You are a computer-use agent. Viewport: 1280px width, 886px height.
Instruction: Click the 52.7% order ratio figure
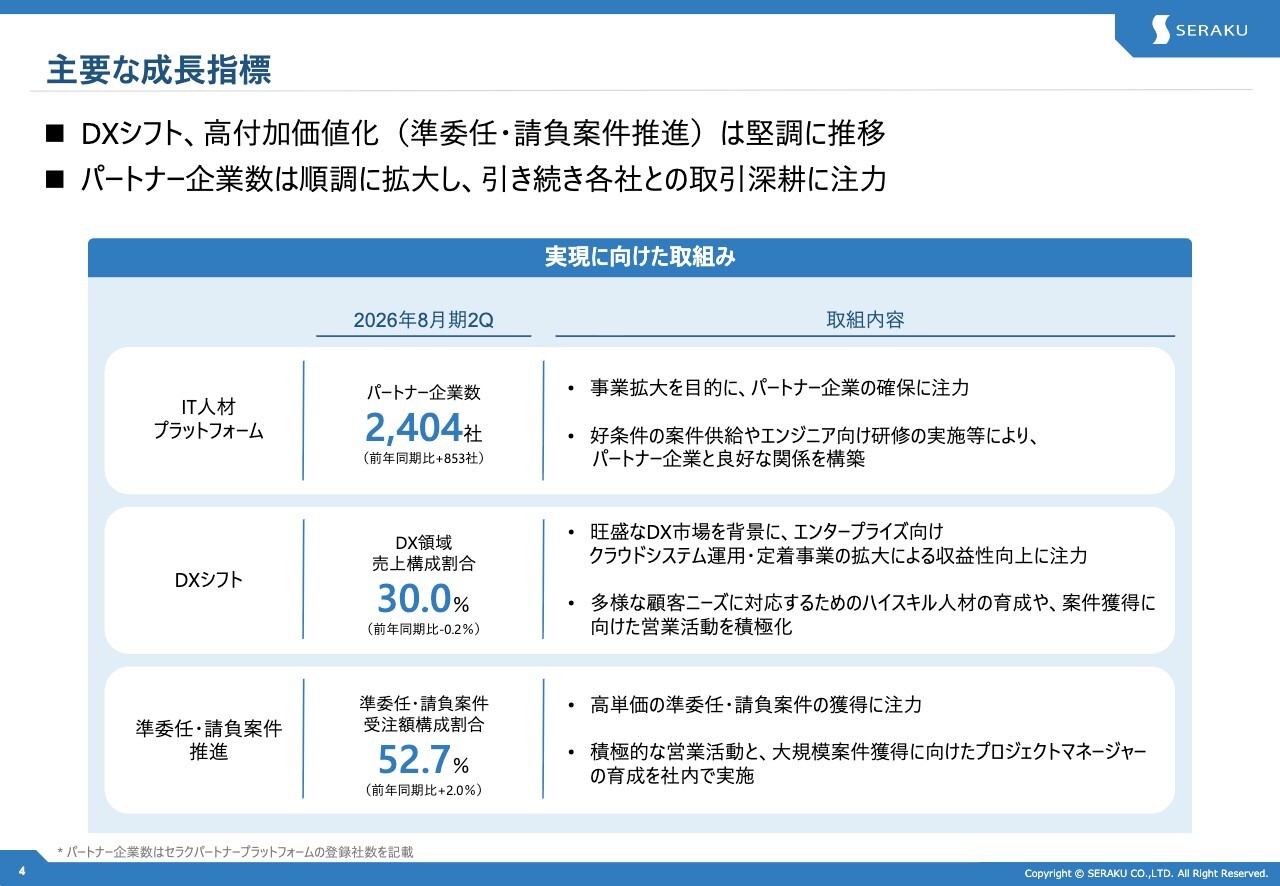[423, 760]
